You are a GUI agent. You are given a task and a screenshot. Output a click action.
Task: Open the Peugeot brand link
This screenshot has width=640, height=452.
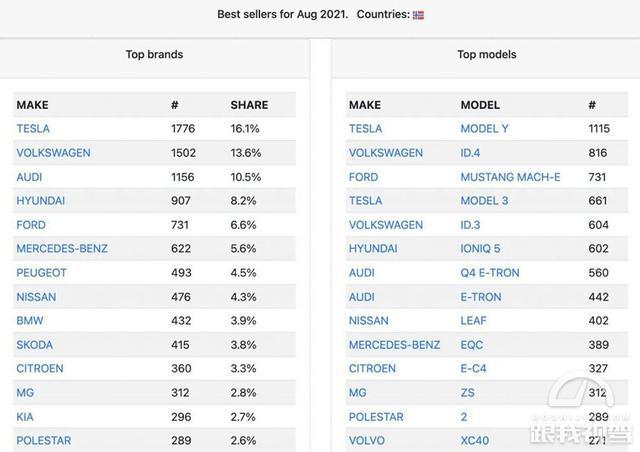[41, 273]
